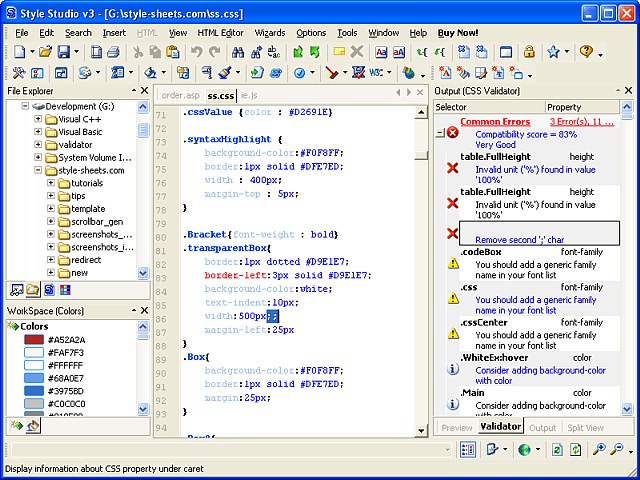Viewport: 640px width, 480px height.
Task: Collapse the Development (G:) drive node
Action: (x=25, y=106)
